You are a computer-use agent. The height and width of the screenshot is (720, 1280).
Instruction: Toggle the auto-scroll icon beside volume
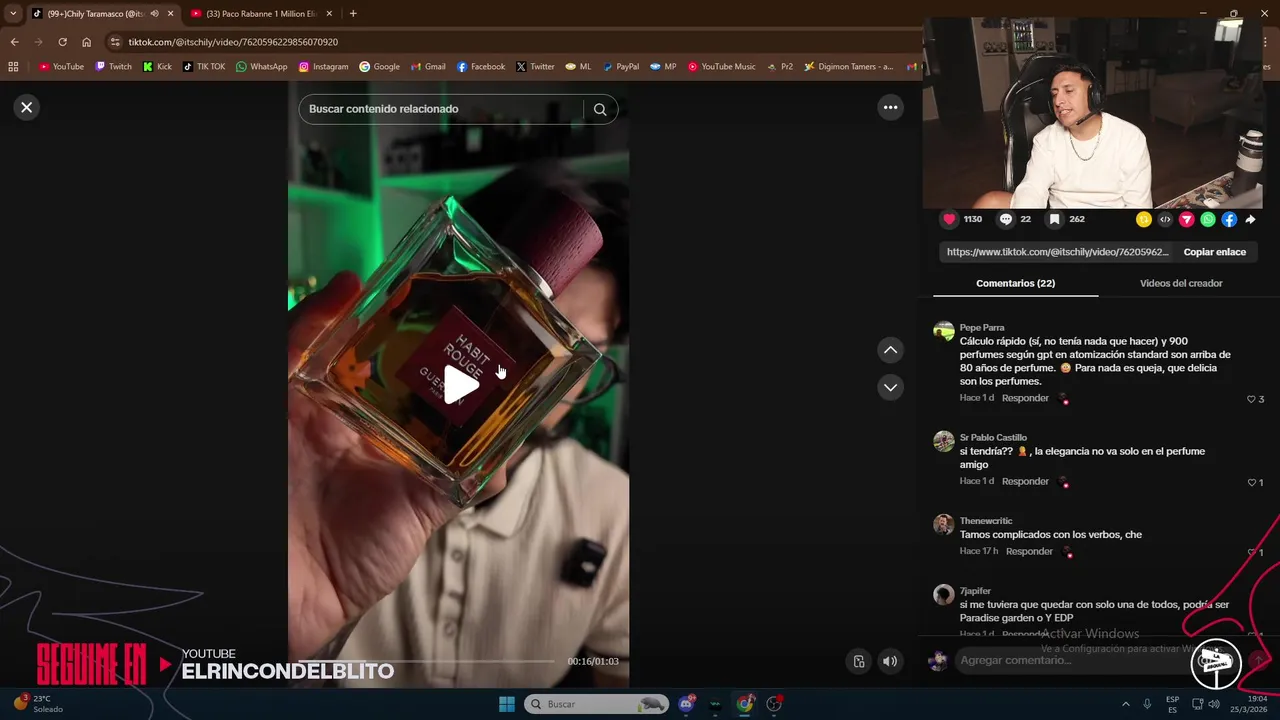tap(859, 661)
